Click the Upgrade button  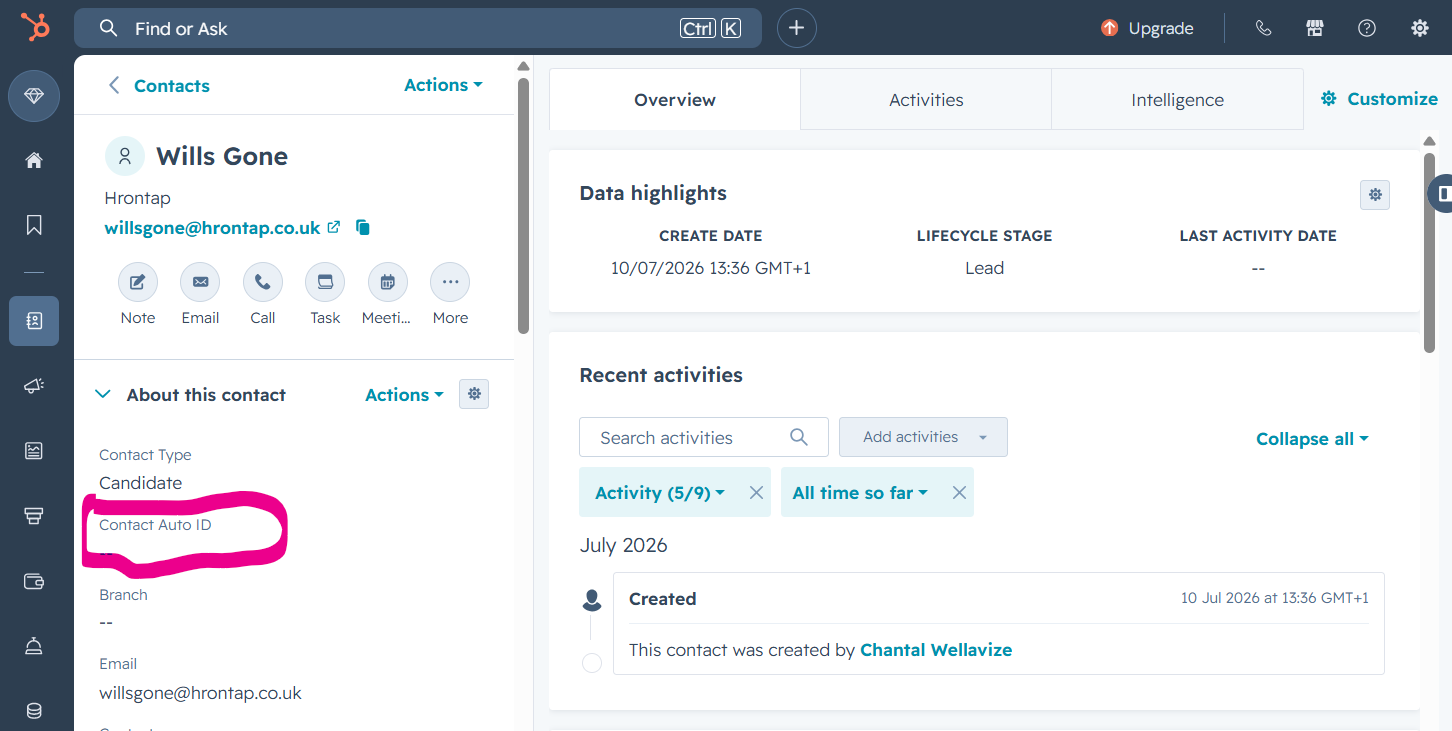tap(1147, 28)
